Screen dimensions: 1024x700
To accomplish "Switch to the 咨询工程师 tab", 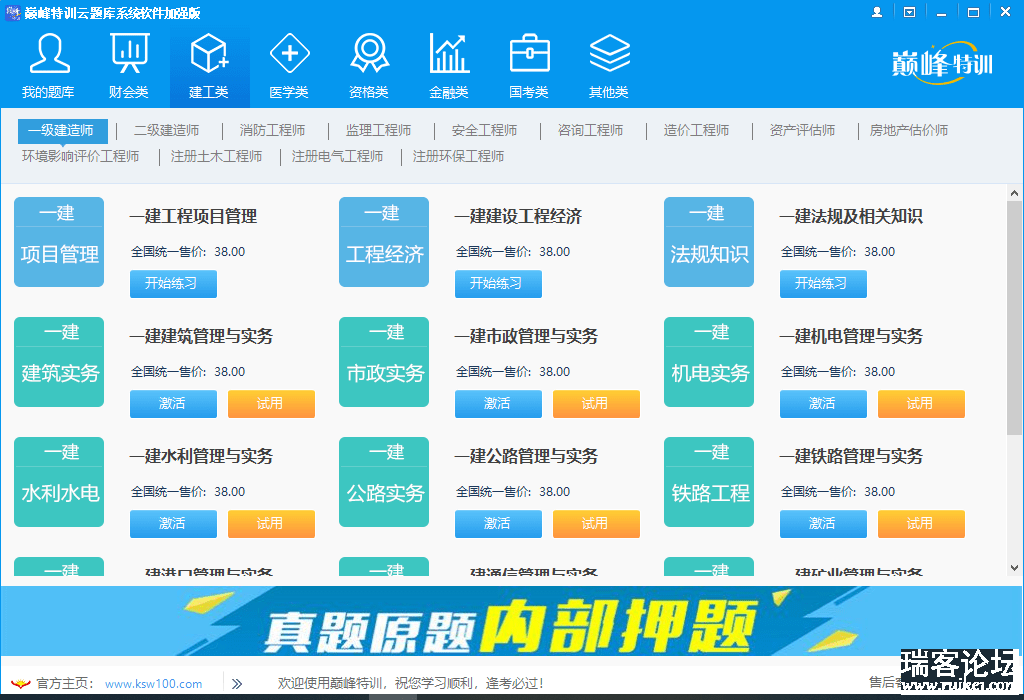I will pyautogui.click(x=590, y=130).
